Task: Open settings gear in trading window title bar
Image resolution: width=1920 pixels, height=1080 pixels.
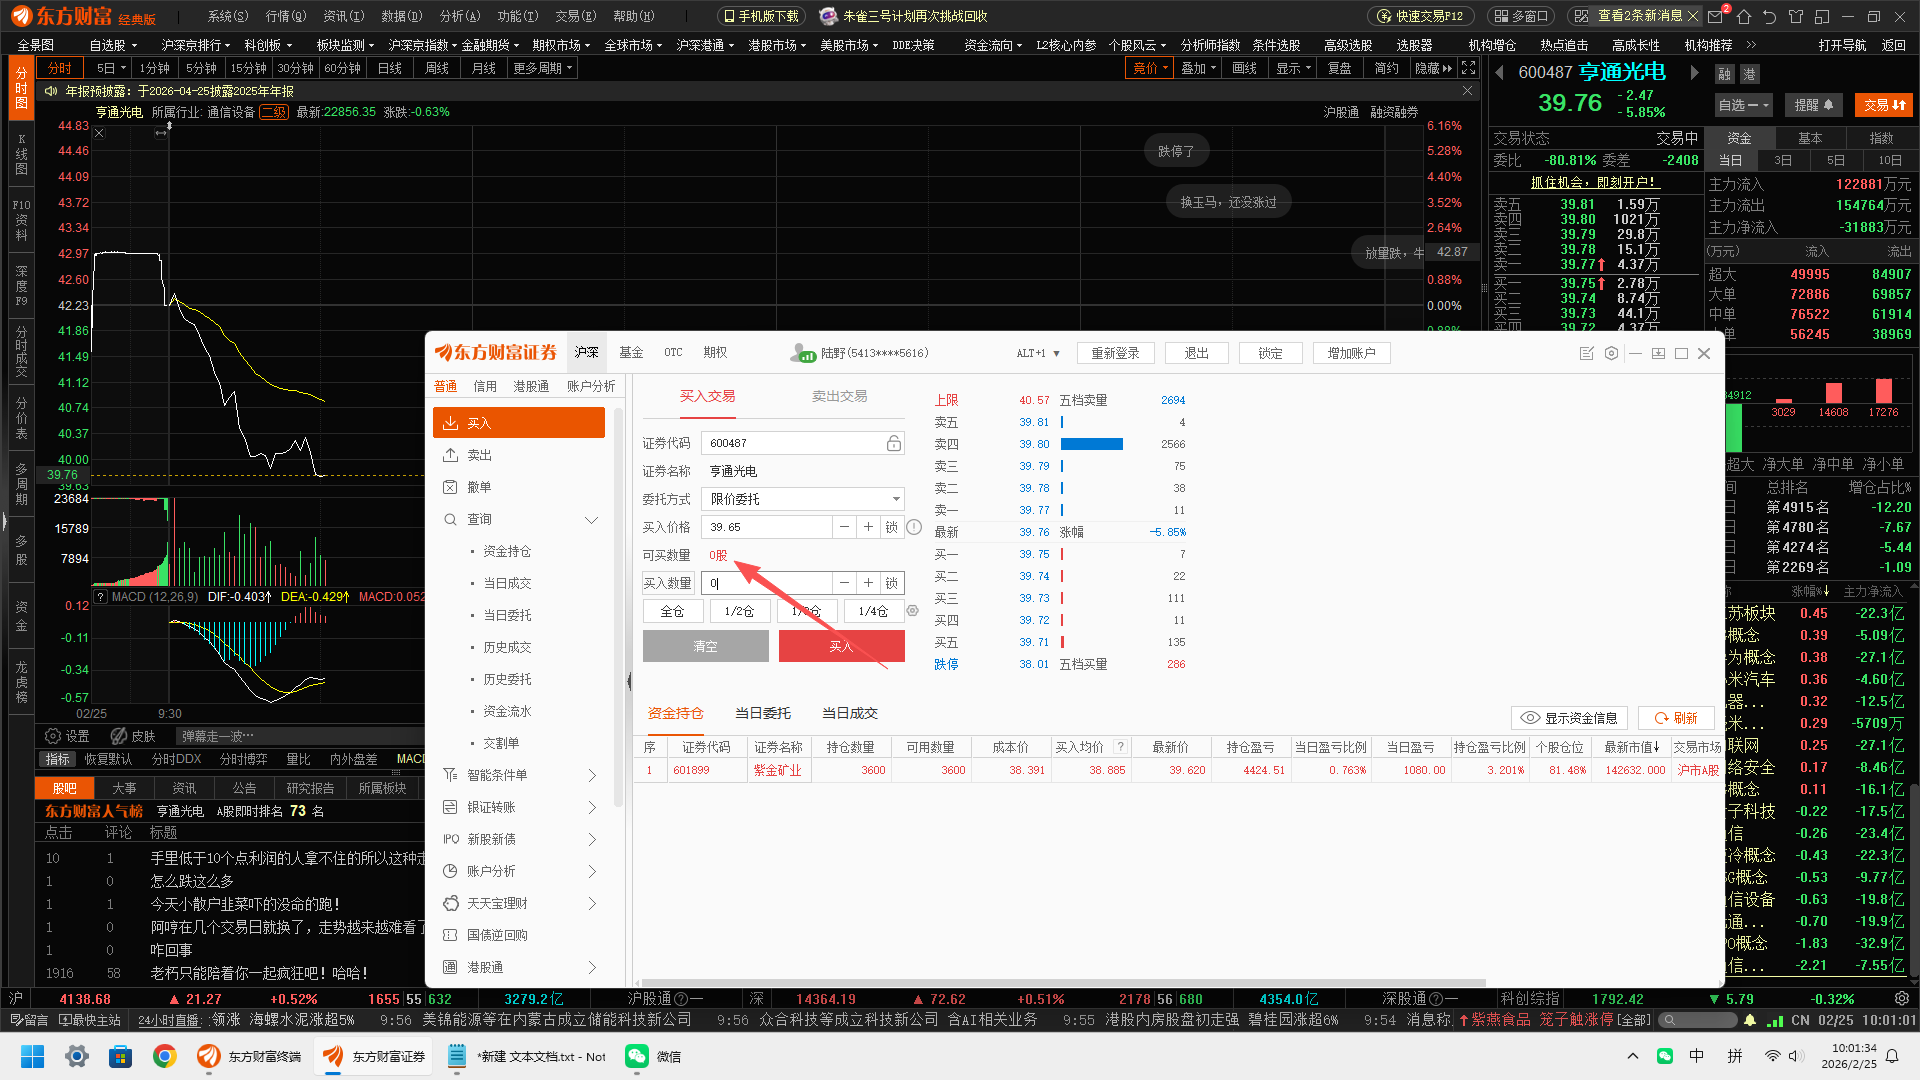Action: 1611,353
